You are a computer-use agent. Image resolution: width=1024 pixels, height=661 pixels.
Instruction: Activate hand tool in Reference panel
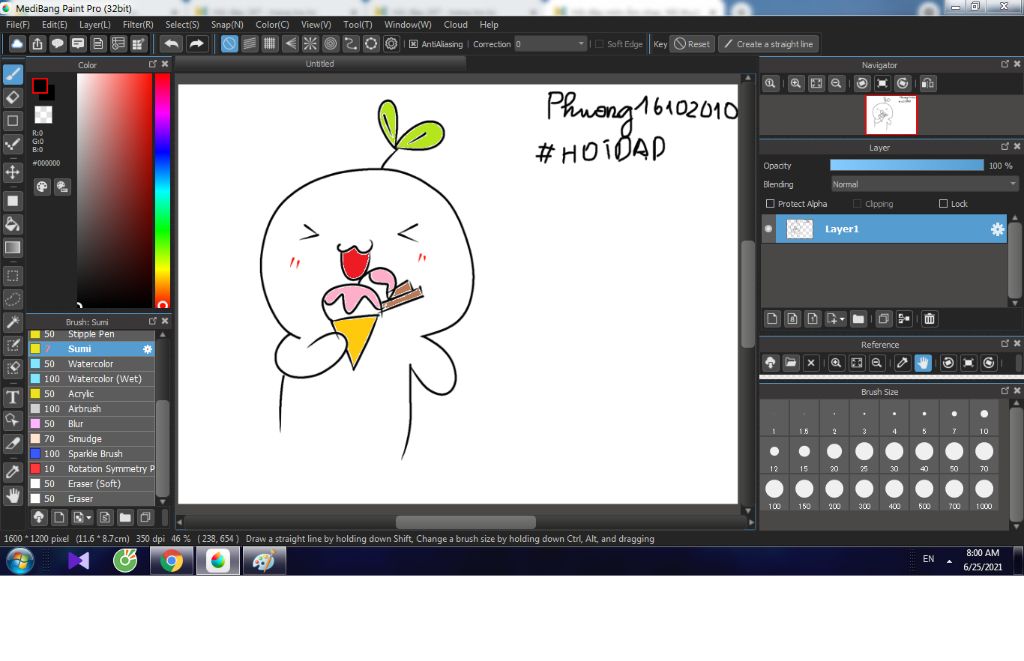tap(923, 363)
